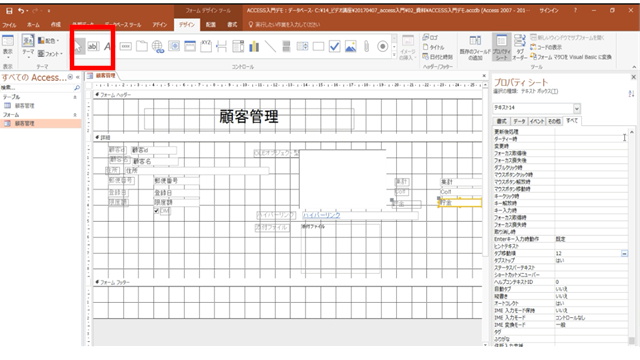Click Add Existing Fields button
The image size is (640, 360).
pos(475,47)
